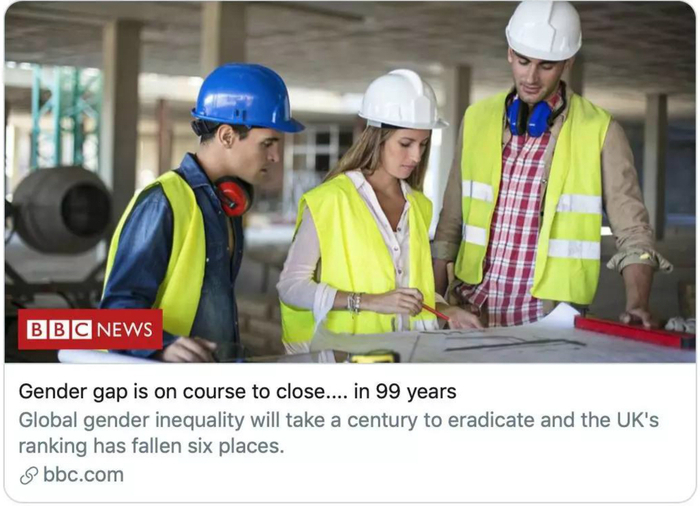
Task: Click the blue hard hat in photo
Action: (x=247, y=97)
